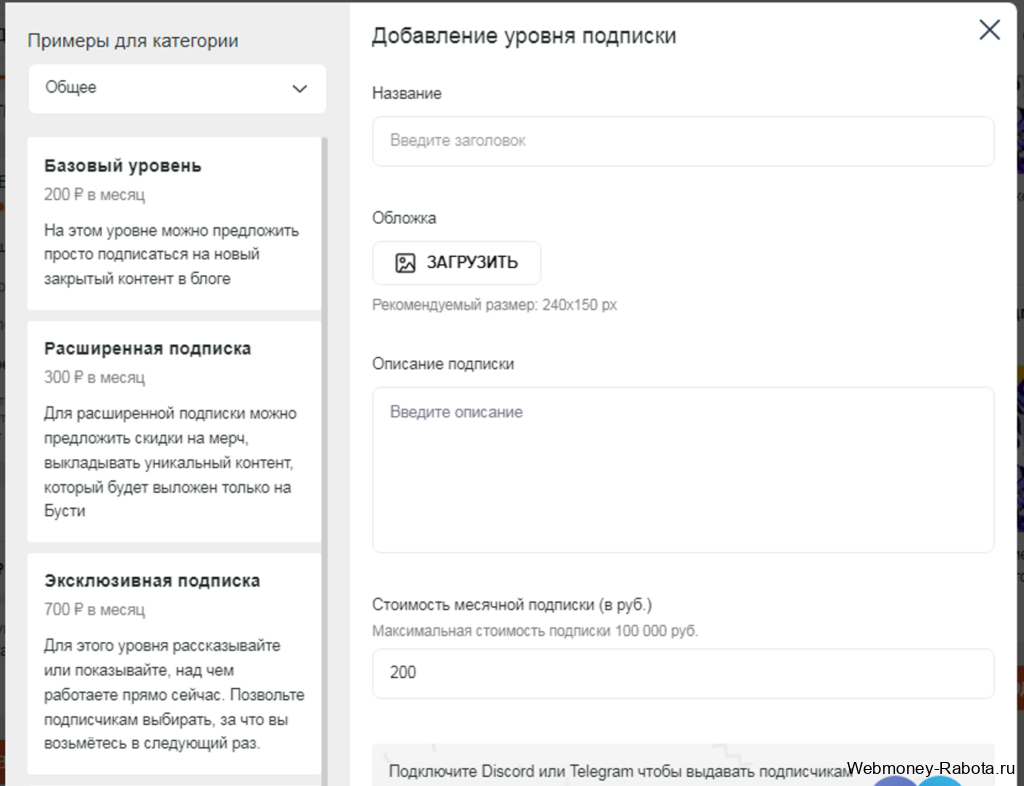This screenshot has width=1024, height=786.
Task: Click the ЗАГРУЗИТЬ cover upload button
Action: click(456, 263)
